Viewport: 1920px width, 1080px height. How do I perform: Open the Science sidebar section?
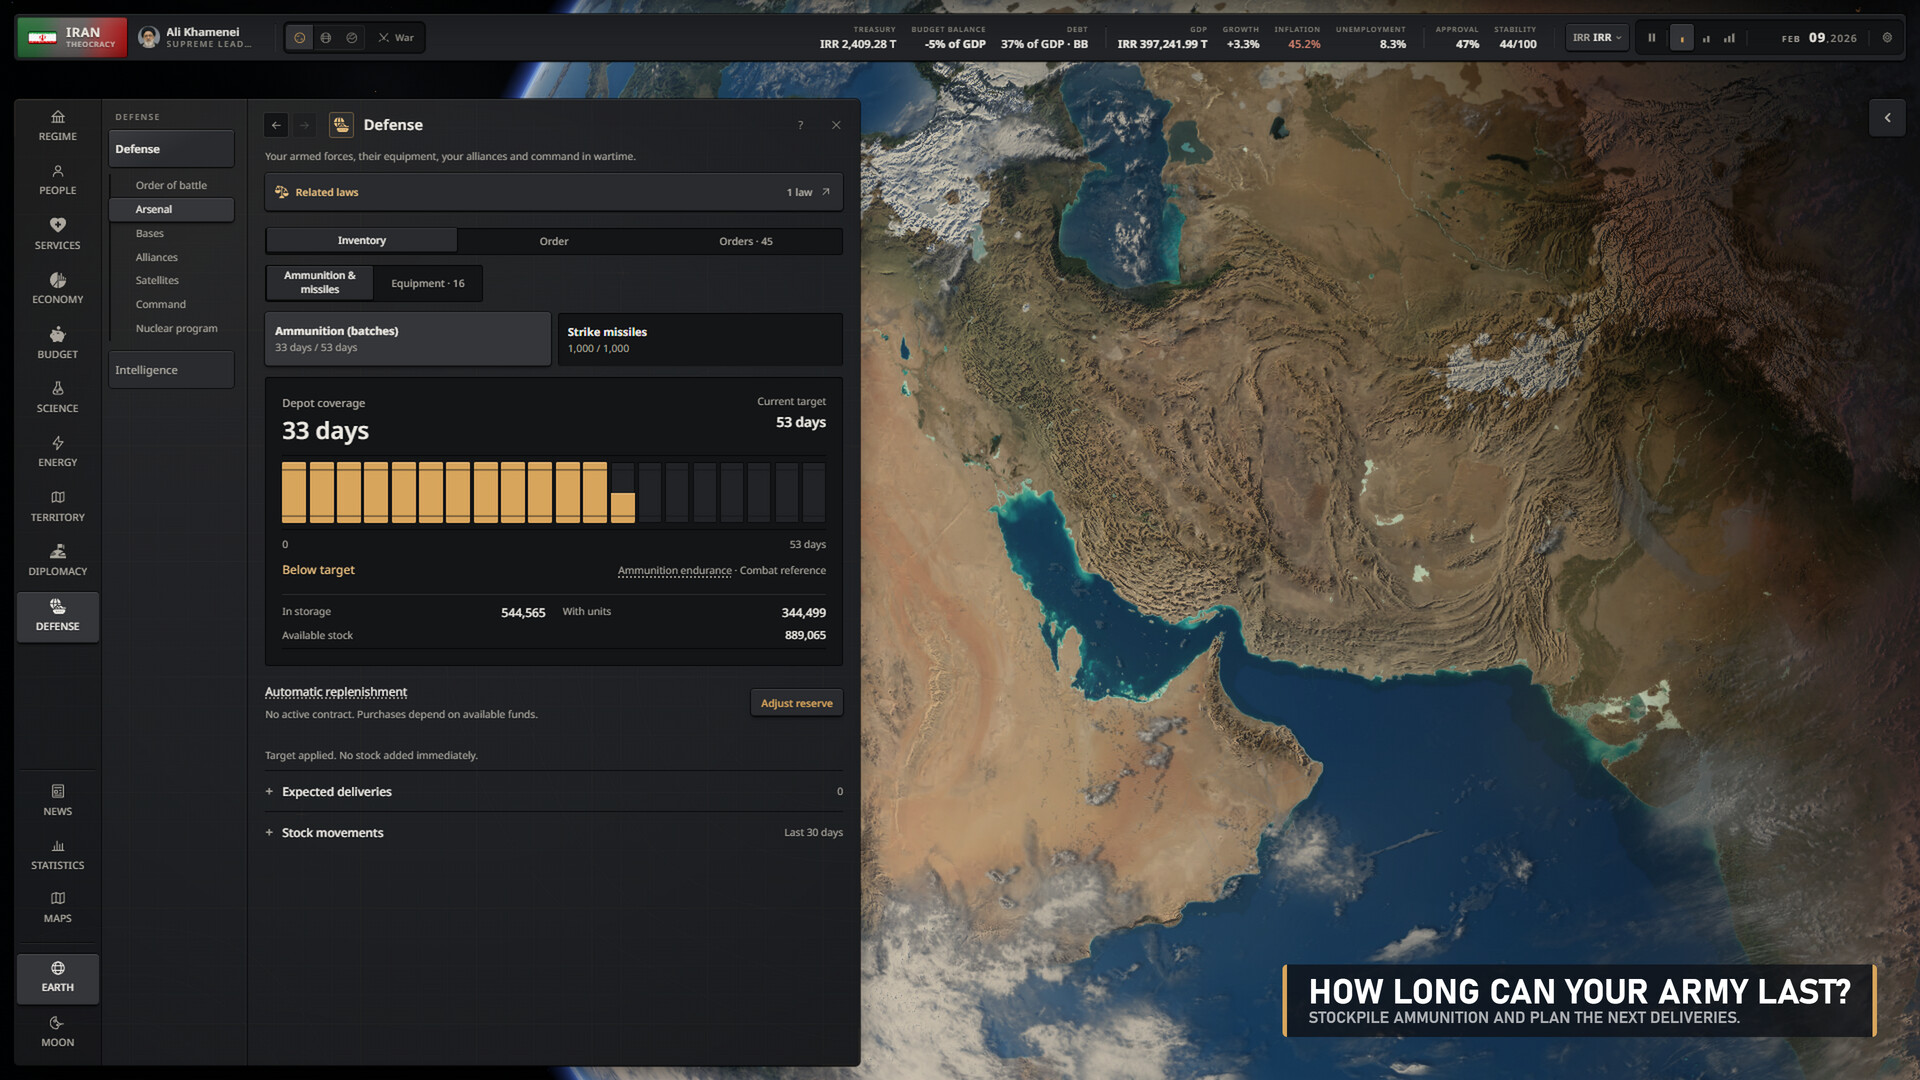click(x=57, y=397)
